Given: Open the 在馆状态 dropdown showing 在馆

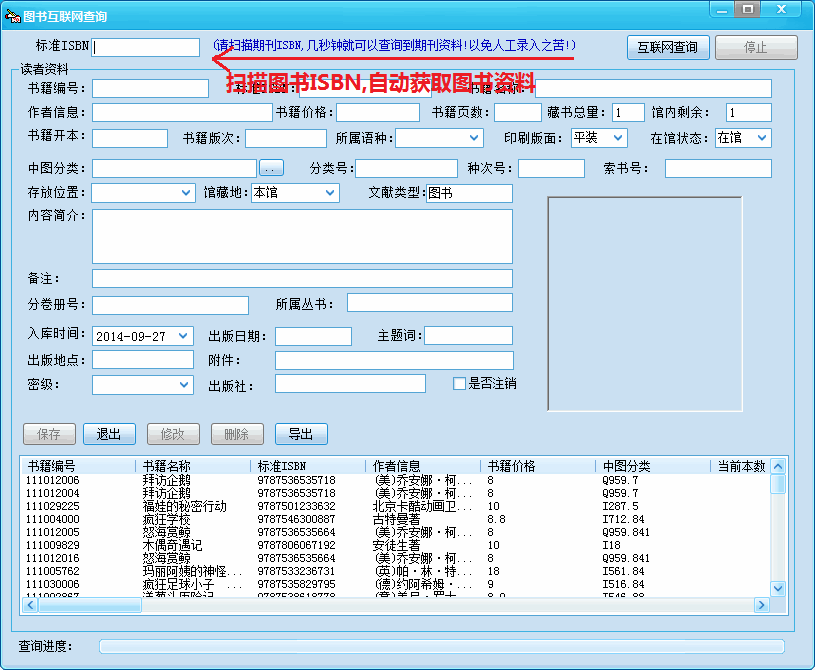Looking at the screenshot, I should 763,139.
